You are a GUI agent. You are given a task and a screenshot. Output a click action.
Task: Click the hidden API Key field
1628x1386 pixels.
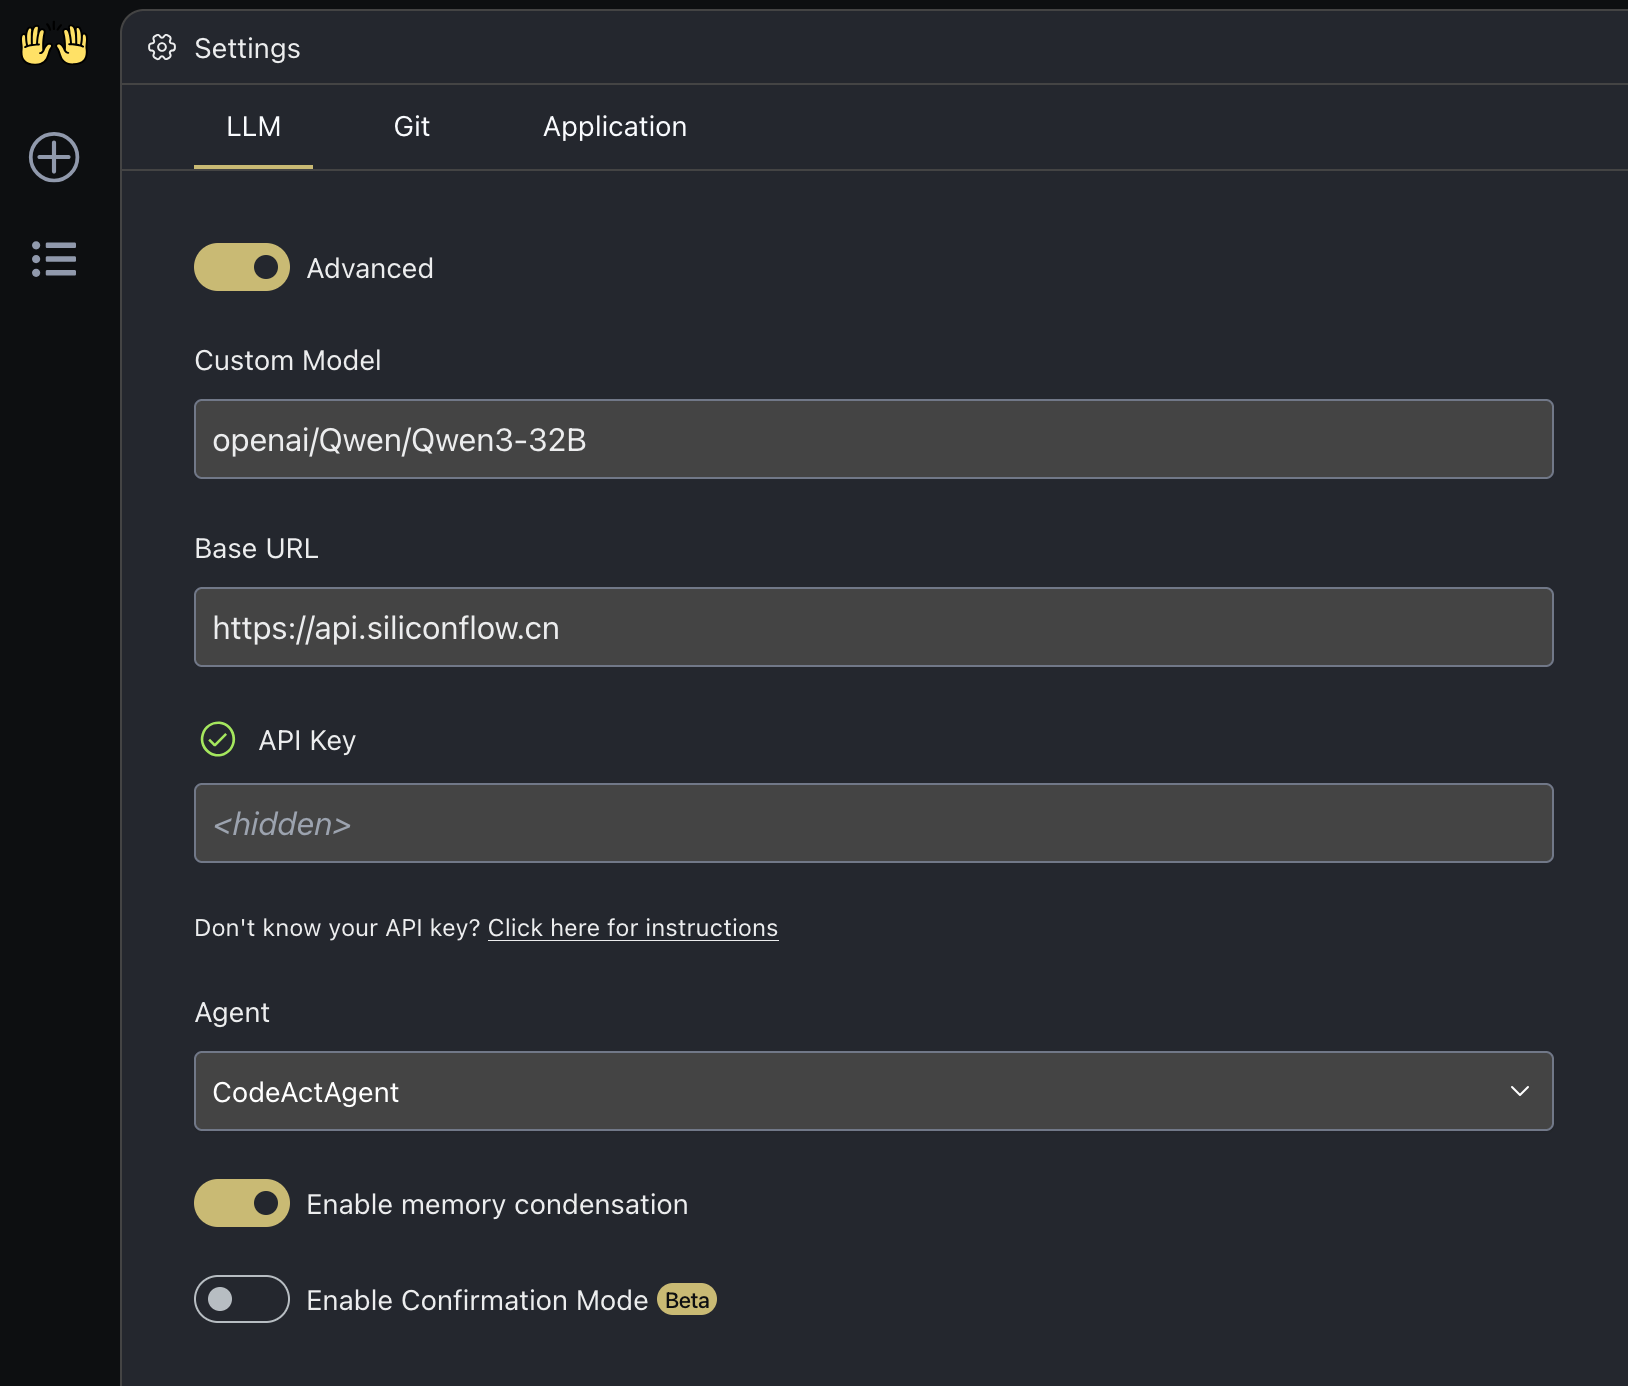point(874,823)
